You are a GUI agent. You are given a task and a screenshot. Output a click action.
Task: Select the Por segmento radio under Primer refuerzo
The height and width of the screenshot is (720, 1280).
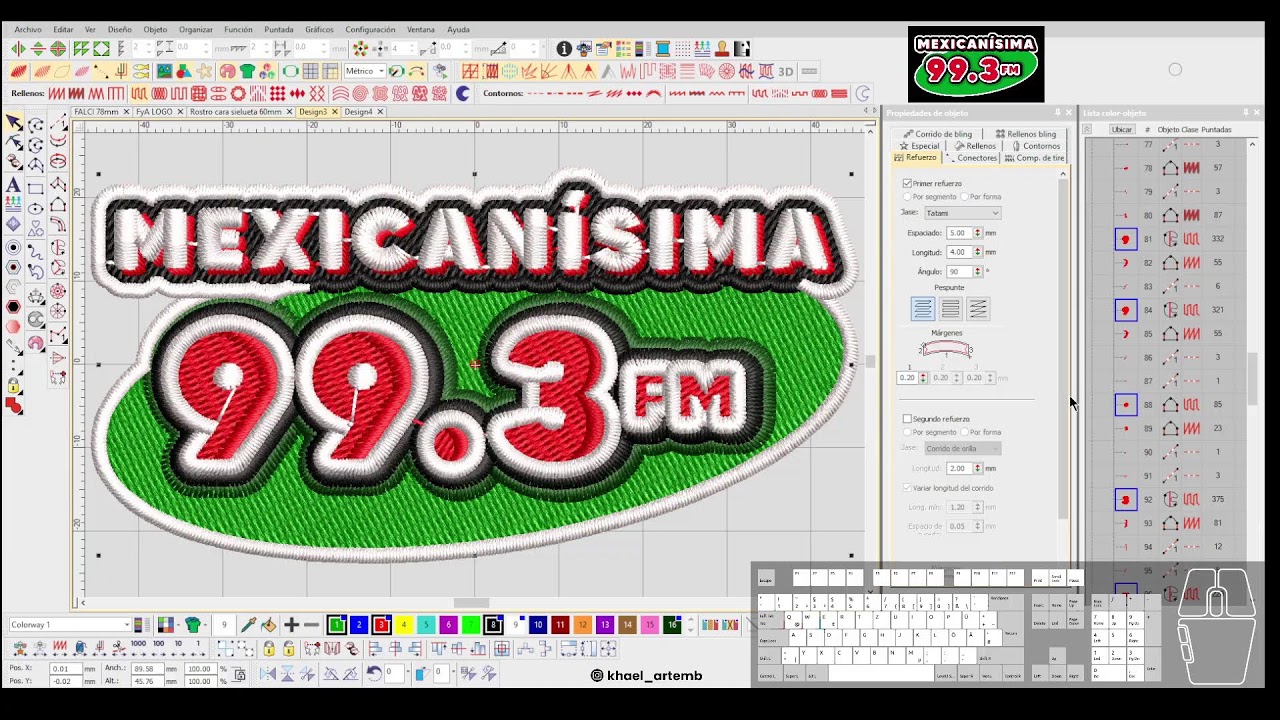pyautogui.click(x=907, y=197)
